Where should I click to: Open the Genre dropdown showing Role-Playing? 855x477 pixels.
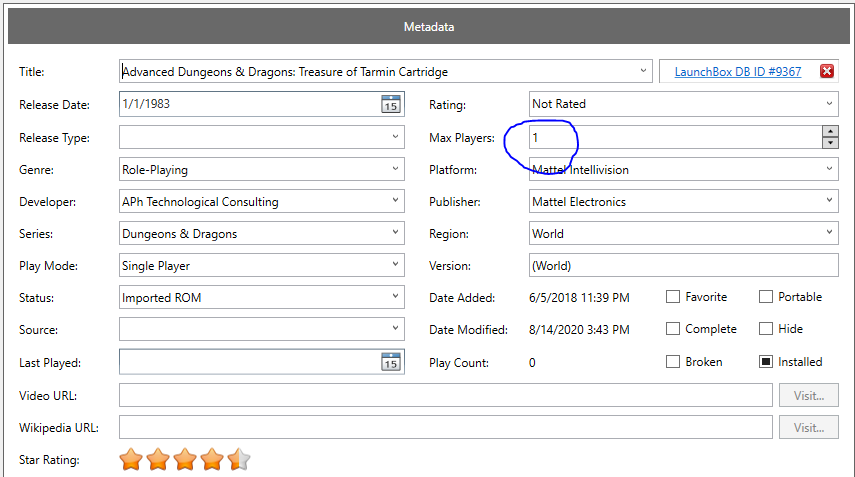click(x=395, y=169)
